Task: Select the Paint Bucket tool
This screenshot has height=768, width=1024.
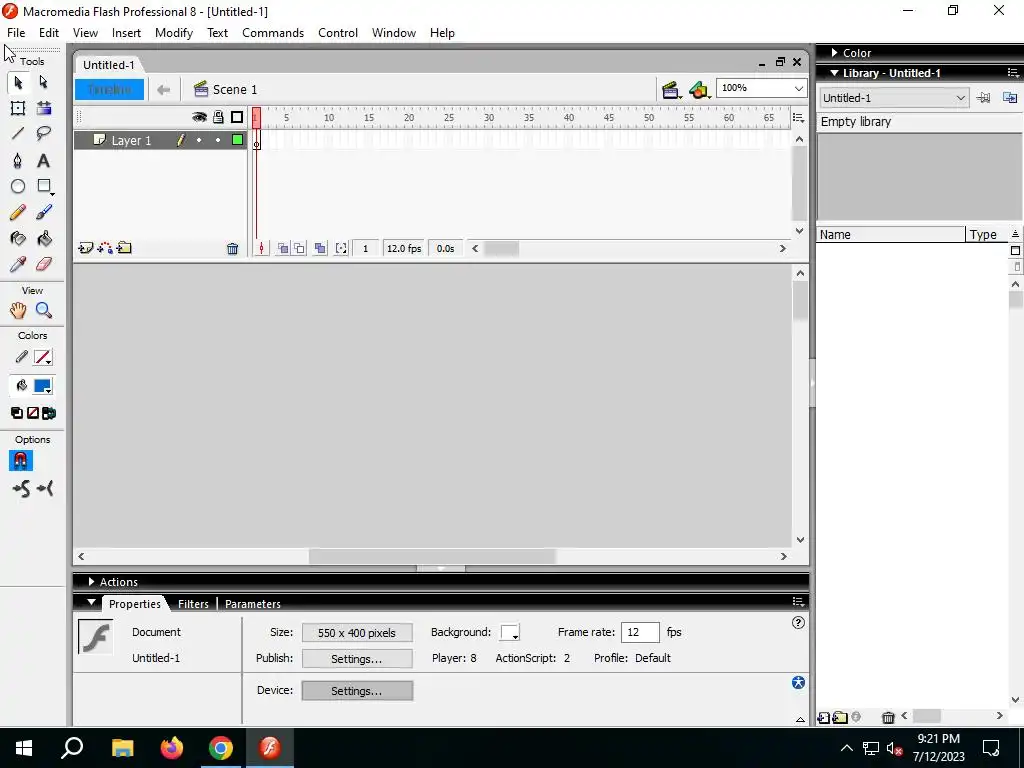Action: click(44, 238)
